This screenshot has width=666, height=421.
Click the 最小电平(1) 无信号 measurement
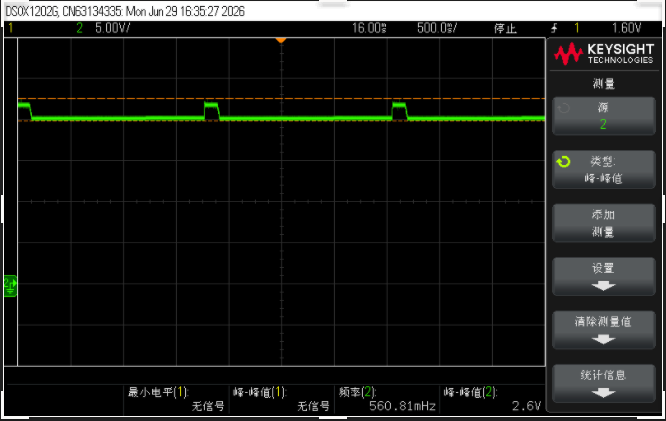click(x=175, y=399)
